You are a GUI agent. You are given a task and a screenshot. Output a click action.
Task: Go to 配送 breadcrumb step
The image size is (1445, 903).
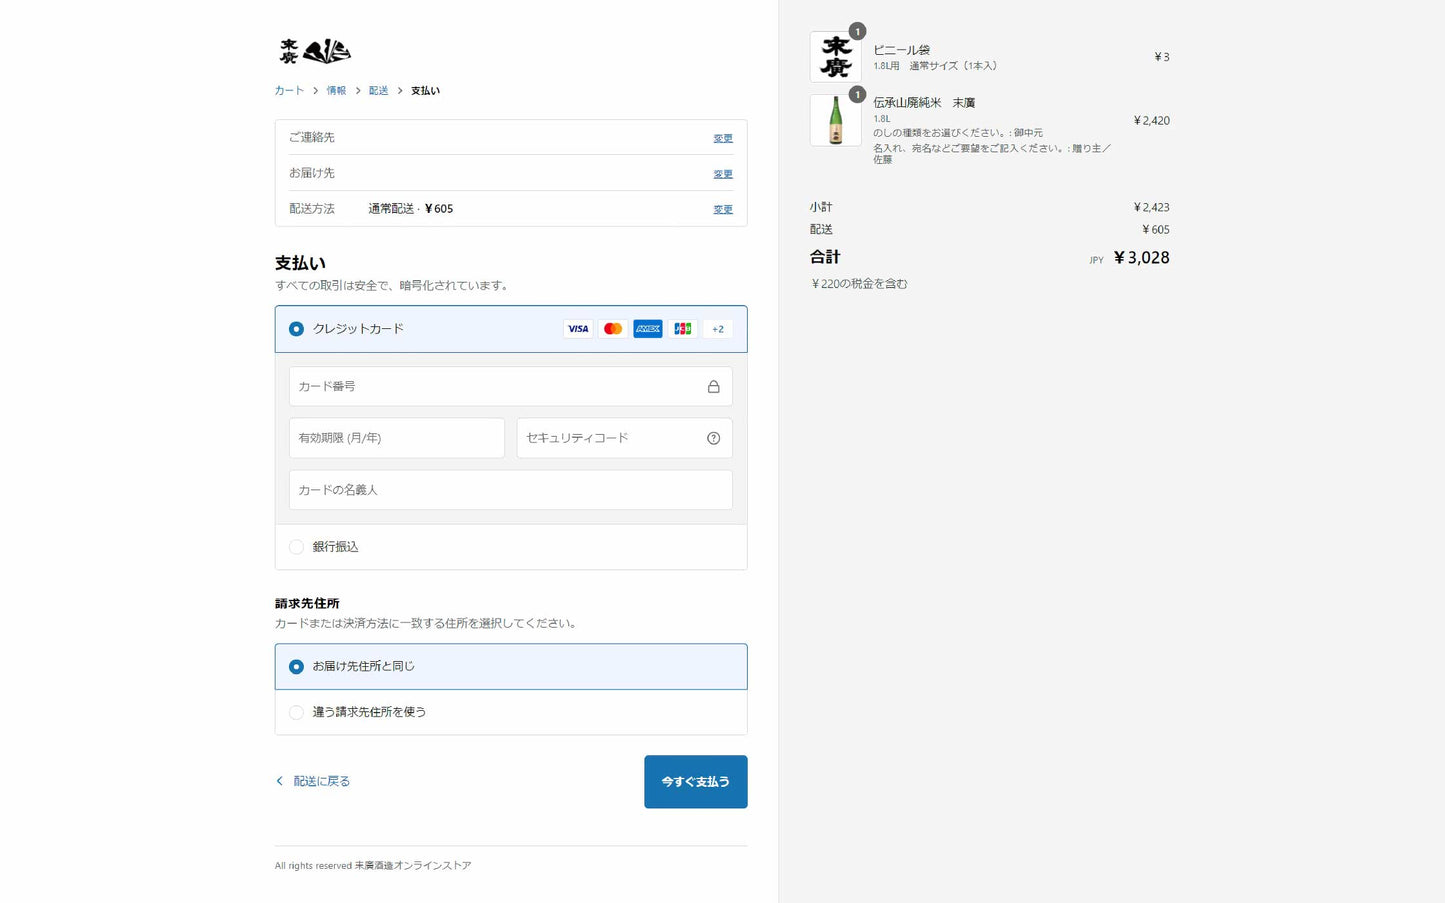point(378,91)
